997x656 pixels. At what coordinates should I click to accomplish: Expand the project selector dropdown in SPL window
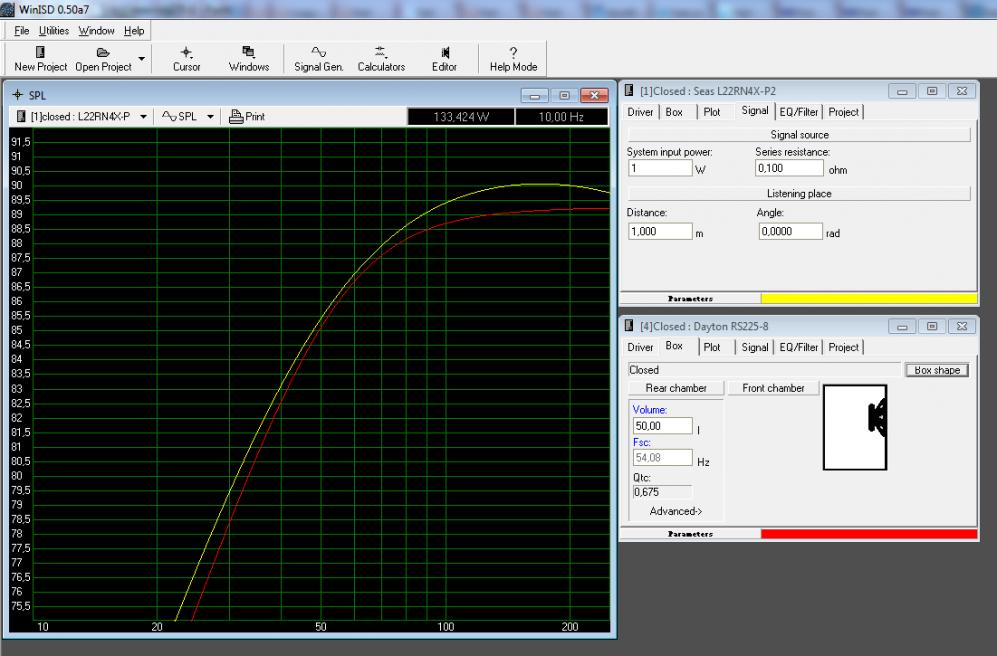pyautogui.click(x=143, y=117)
